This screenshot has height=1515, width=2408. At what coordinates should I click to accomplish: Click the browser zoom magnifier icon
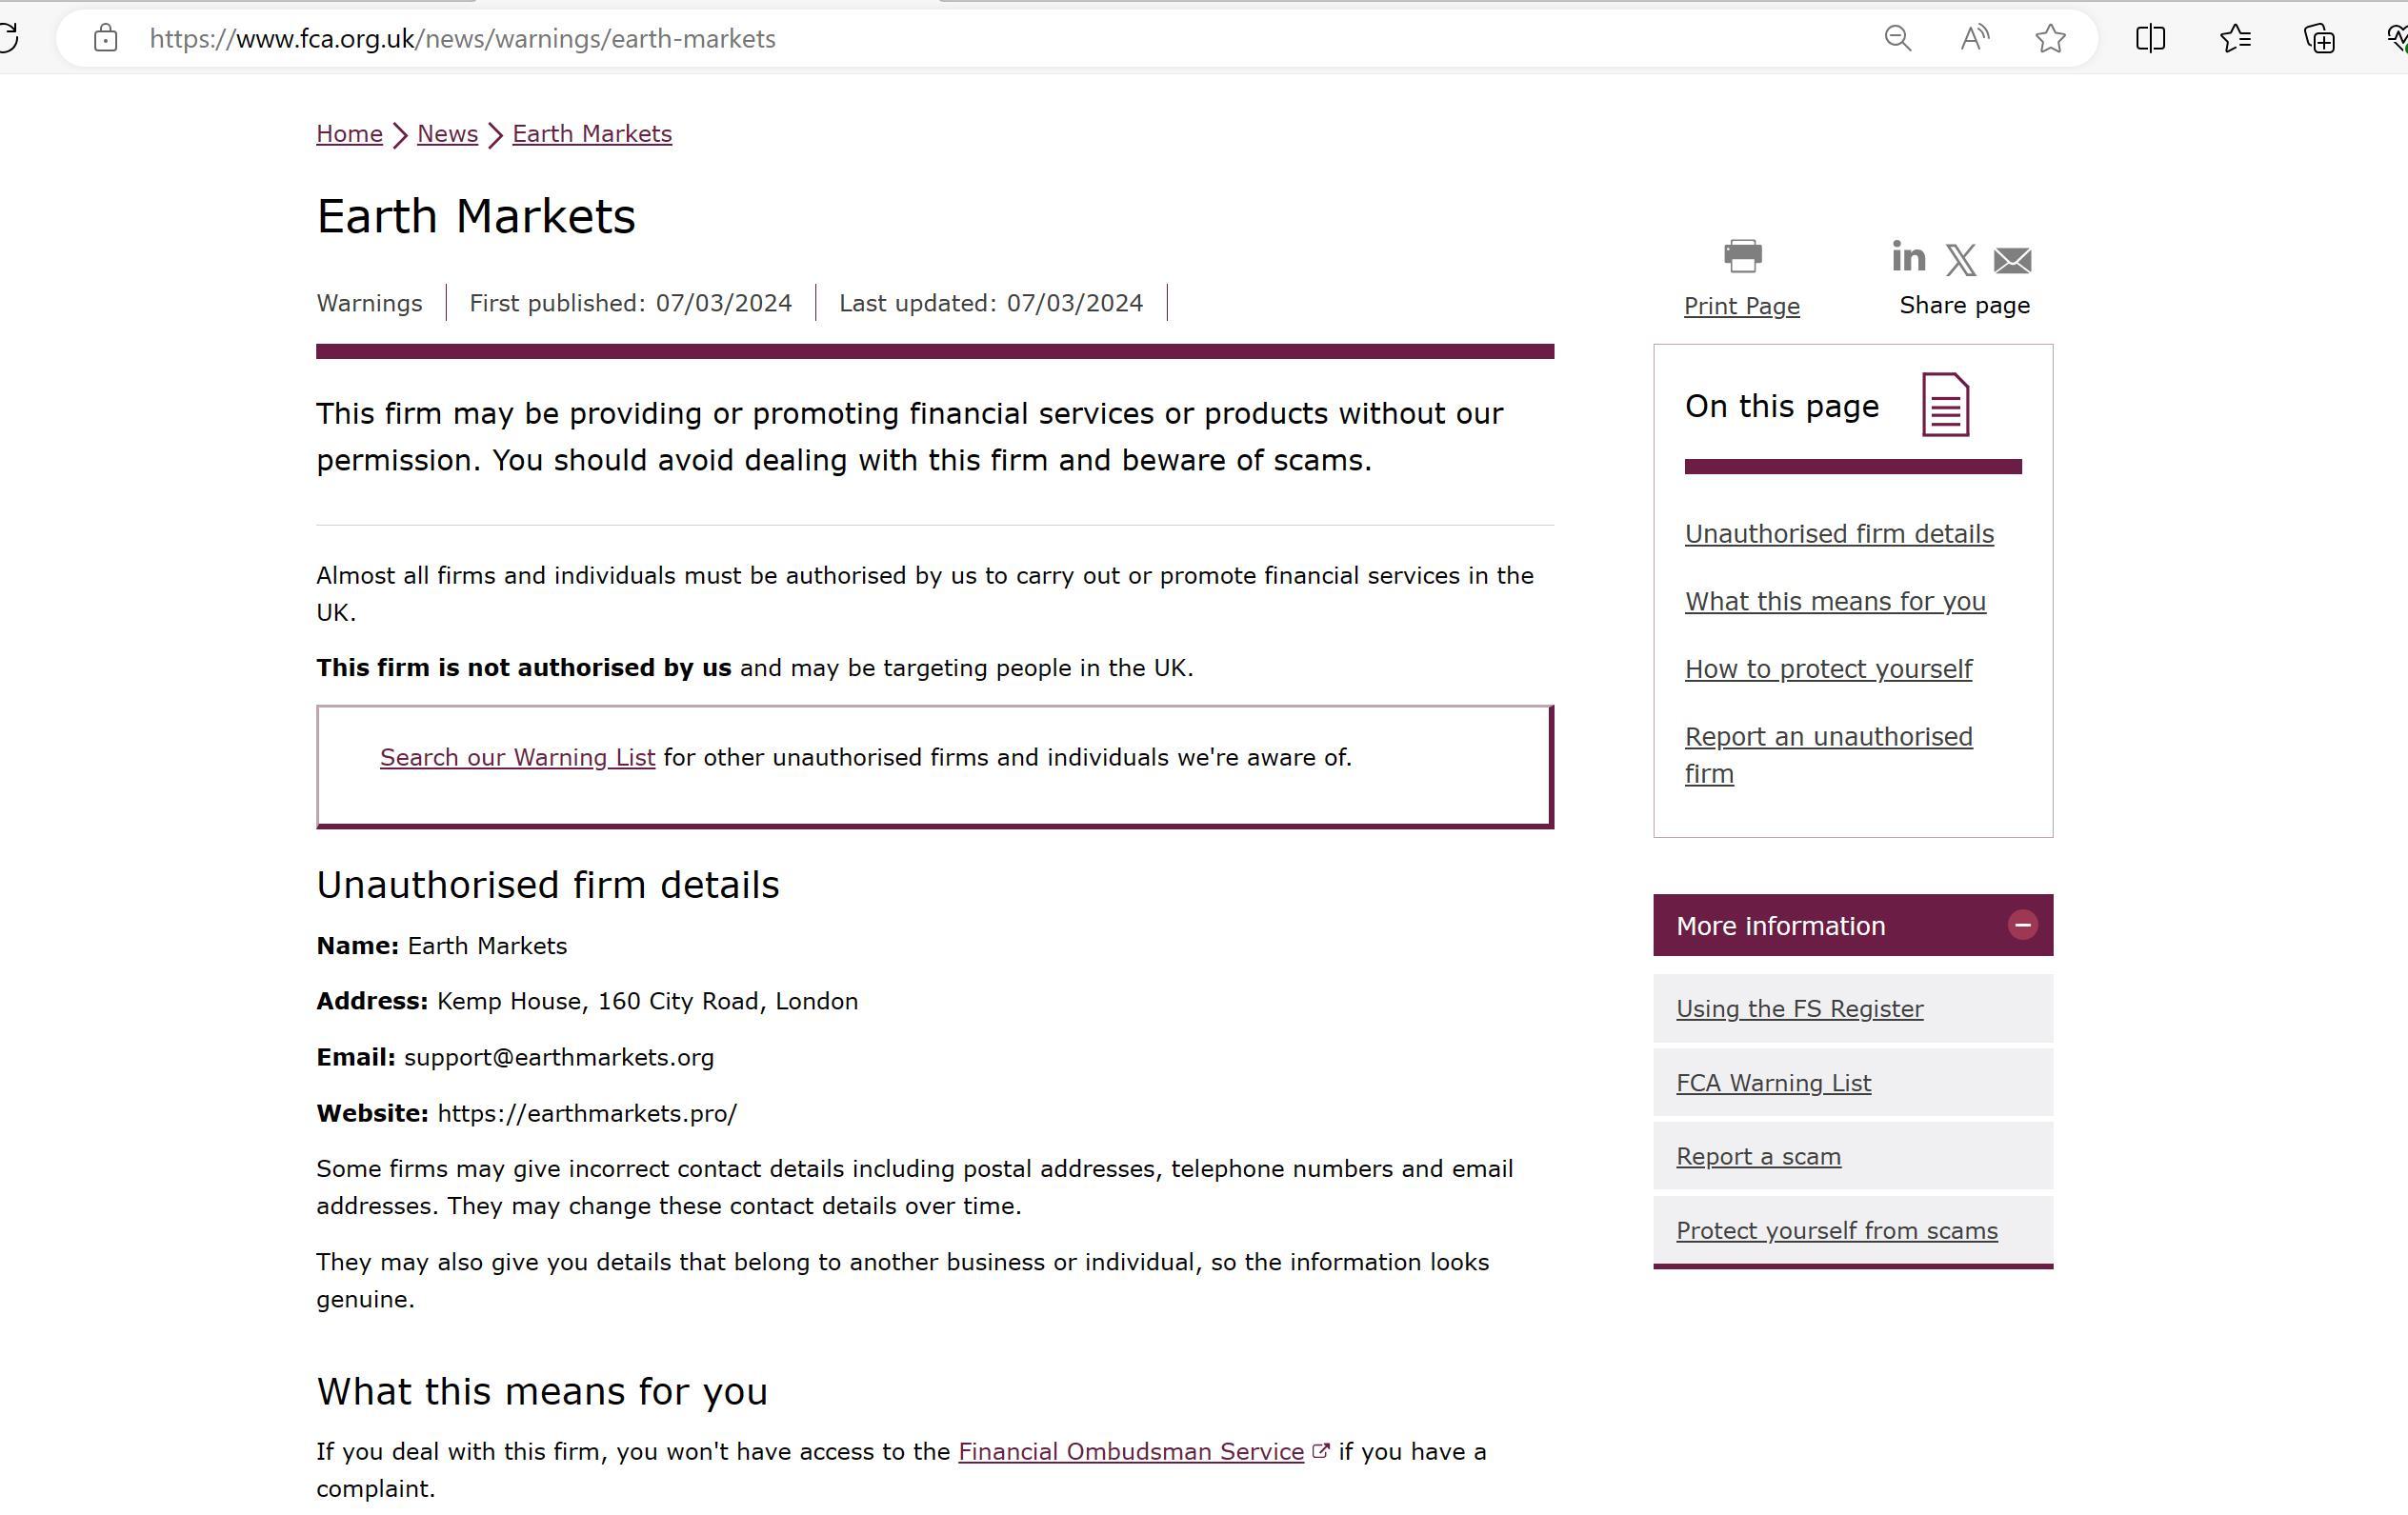coord(1897,39)
